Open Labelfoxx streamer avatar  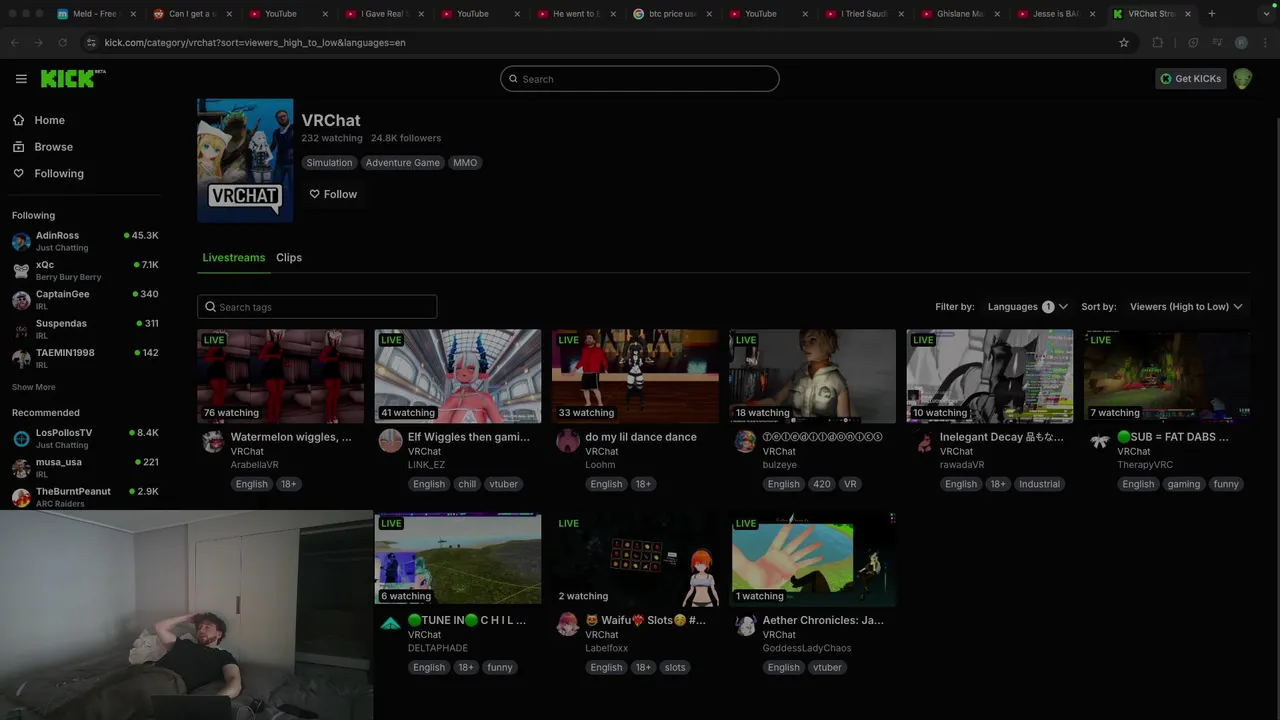coord(568,624)
